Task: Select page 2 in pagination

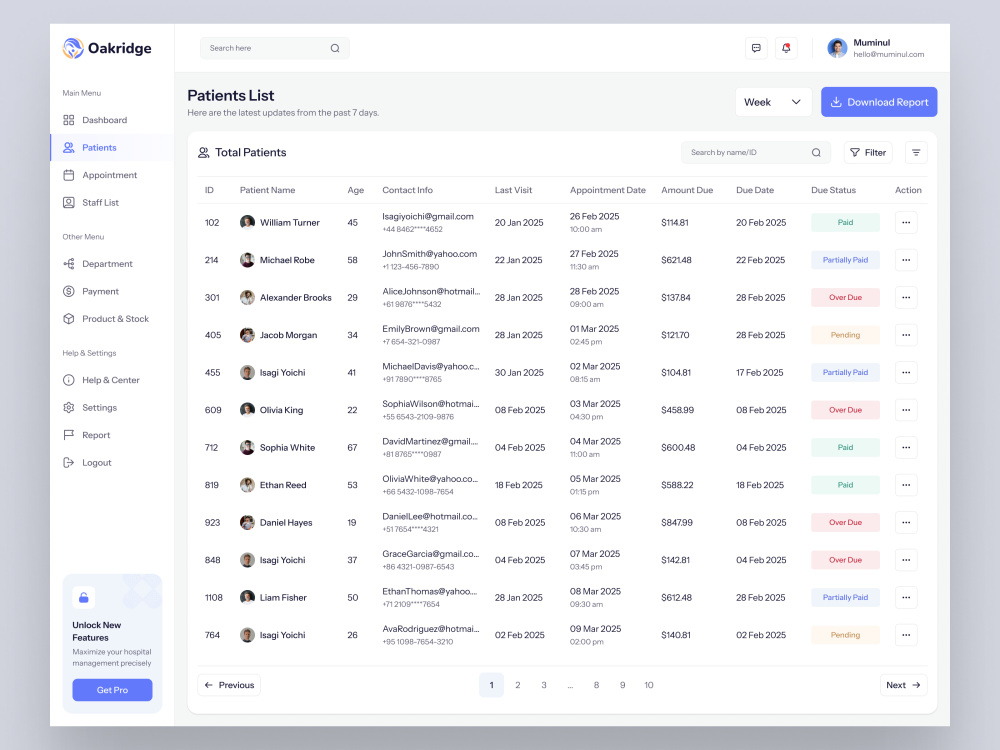Action: click(x=518, y=685)
